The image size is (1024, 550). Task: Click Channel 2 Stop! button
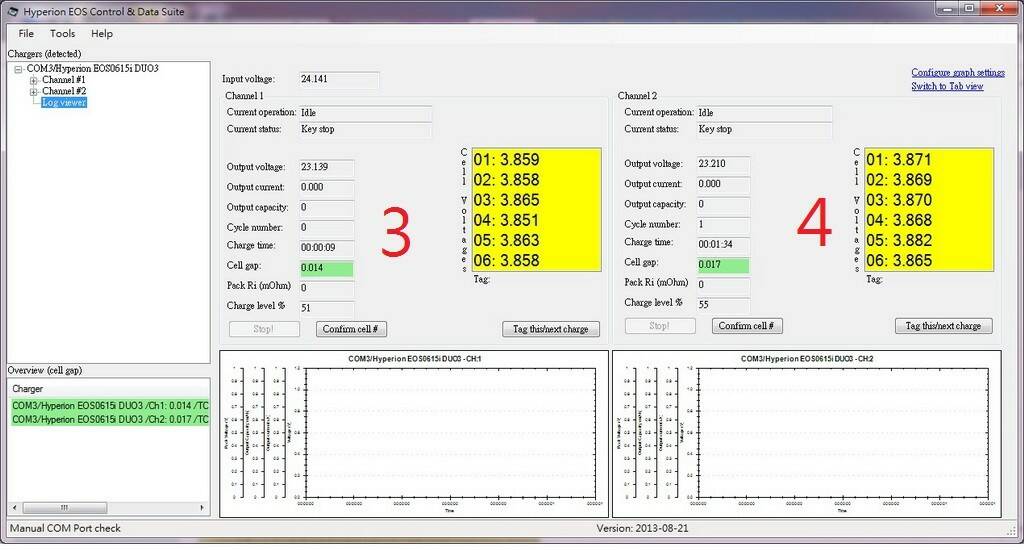point(660,325)
